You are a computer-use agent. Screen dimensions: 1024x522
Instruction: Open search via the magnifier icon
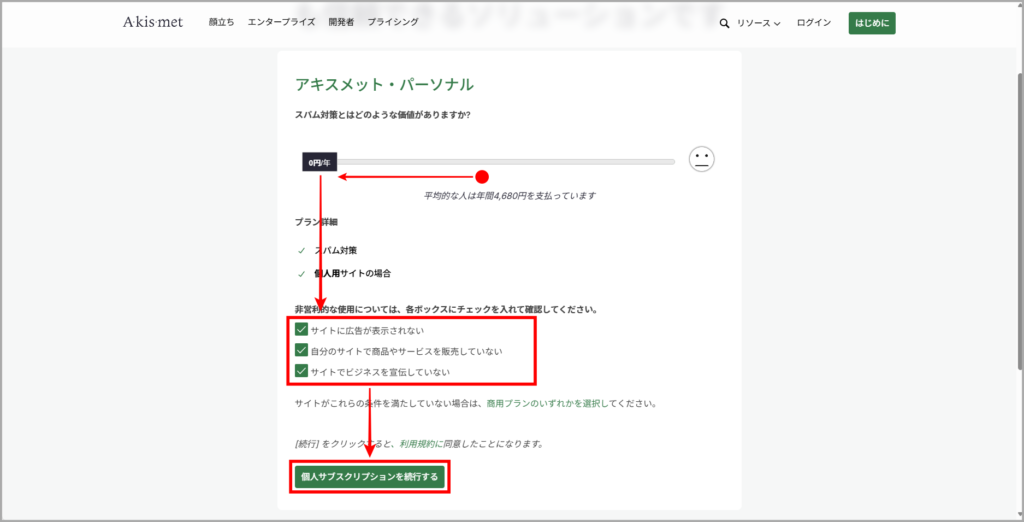pyautogui.click(x=724, y=23)
